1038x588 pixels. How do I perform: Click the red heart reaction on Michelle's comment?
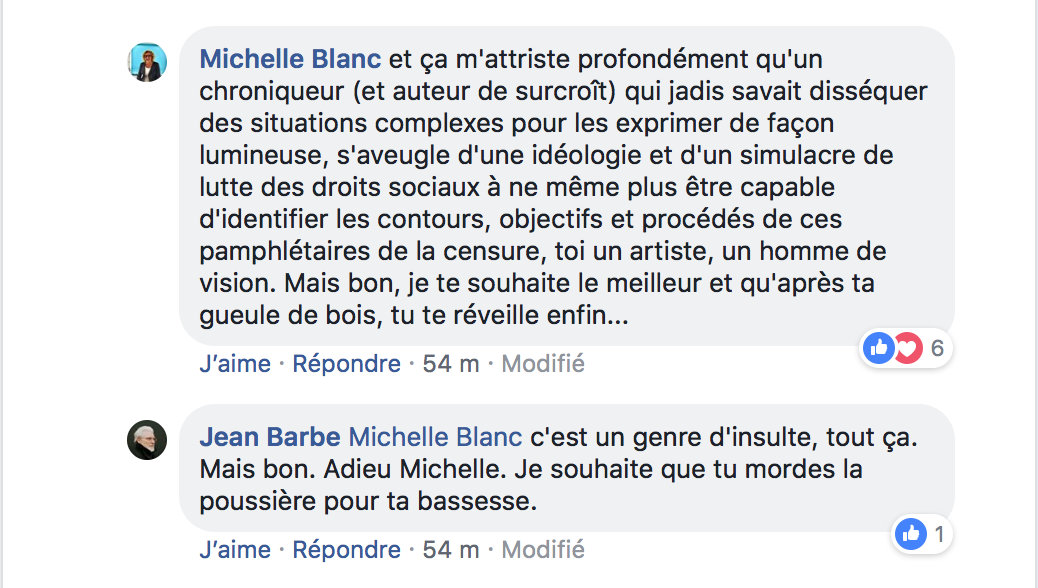point(910,348)
